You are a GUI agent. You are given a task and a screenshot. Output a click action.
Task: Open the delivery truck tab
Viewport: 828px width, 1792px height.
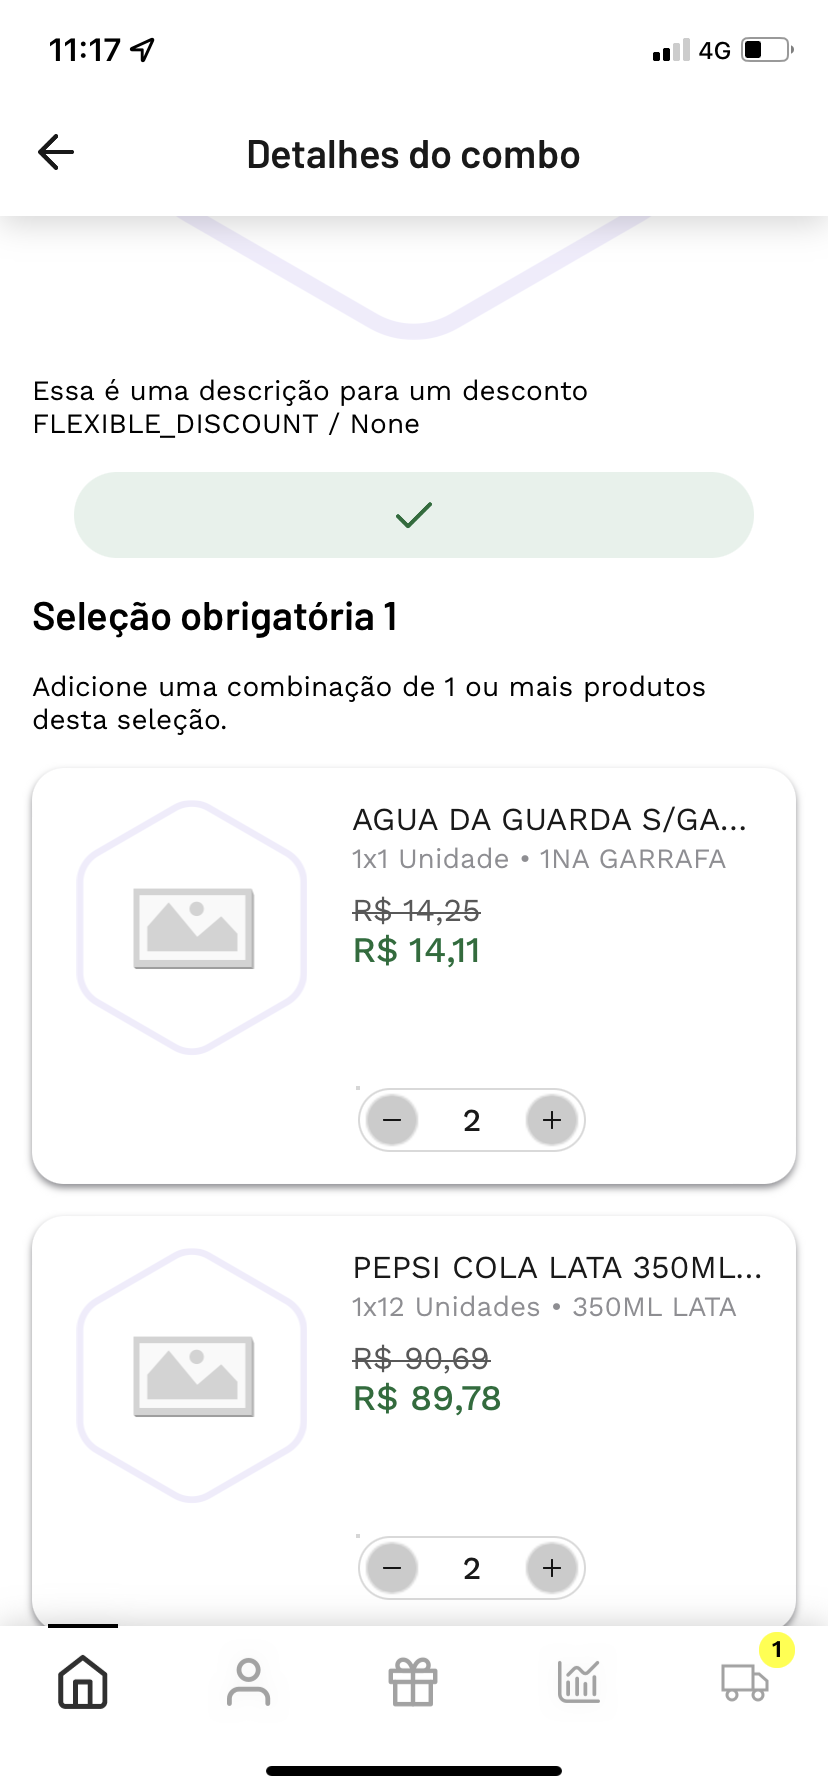pos(744,1682)
